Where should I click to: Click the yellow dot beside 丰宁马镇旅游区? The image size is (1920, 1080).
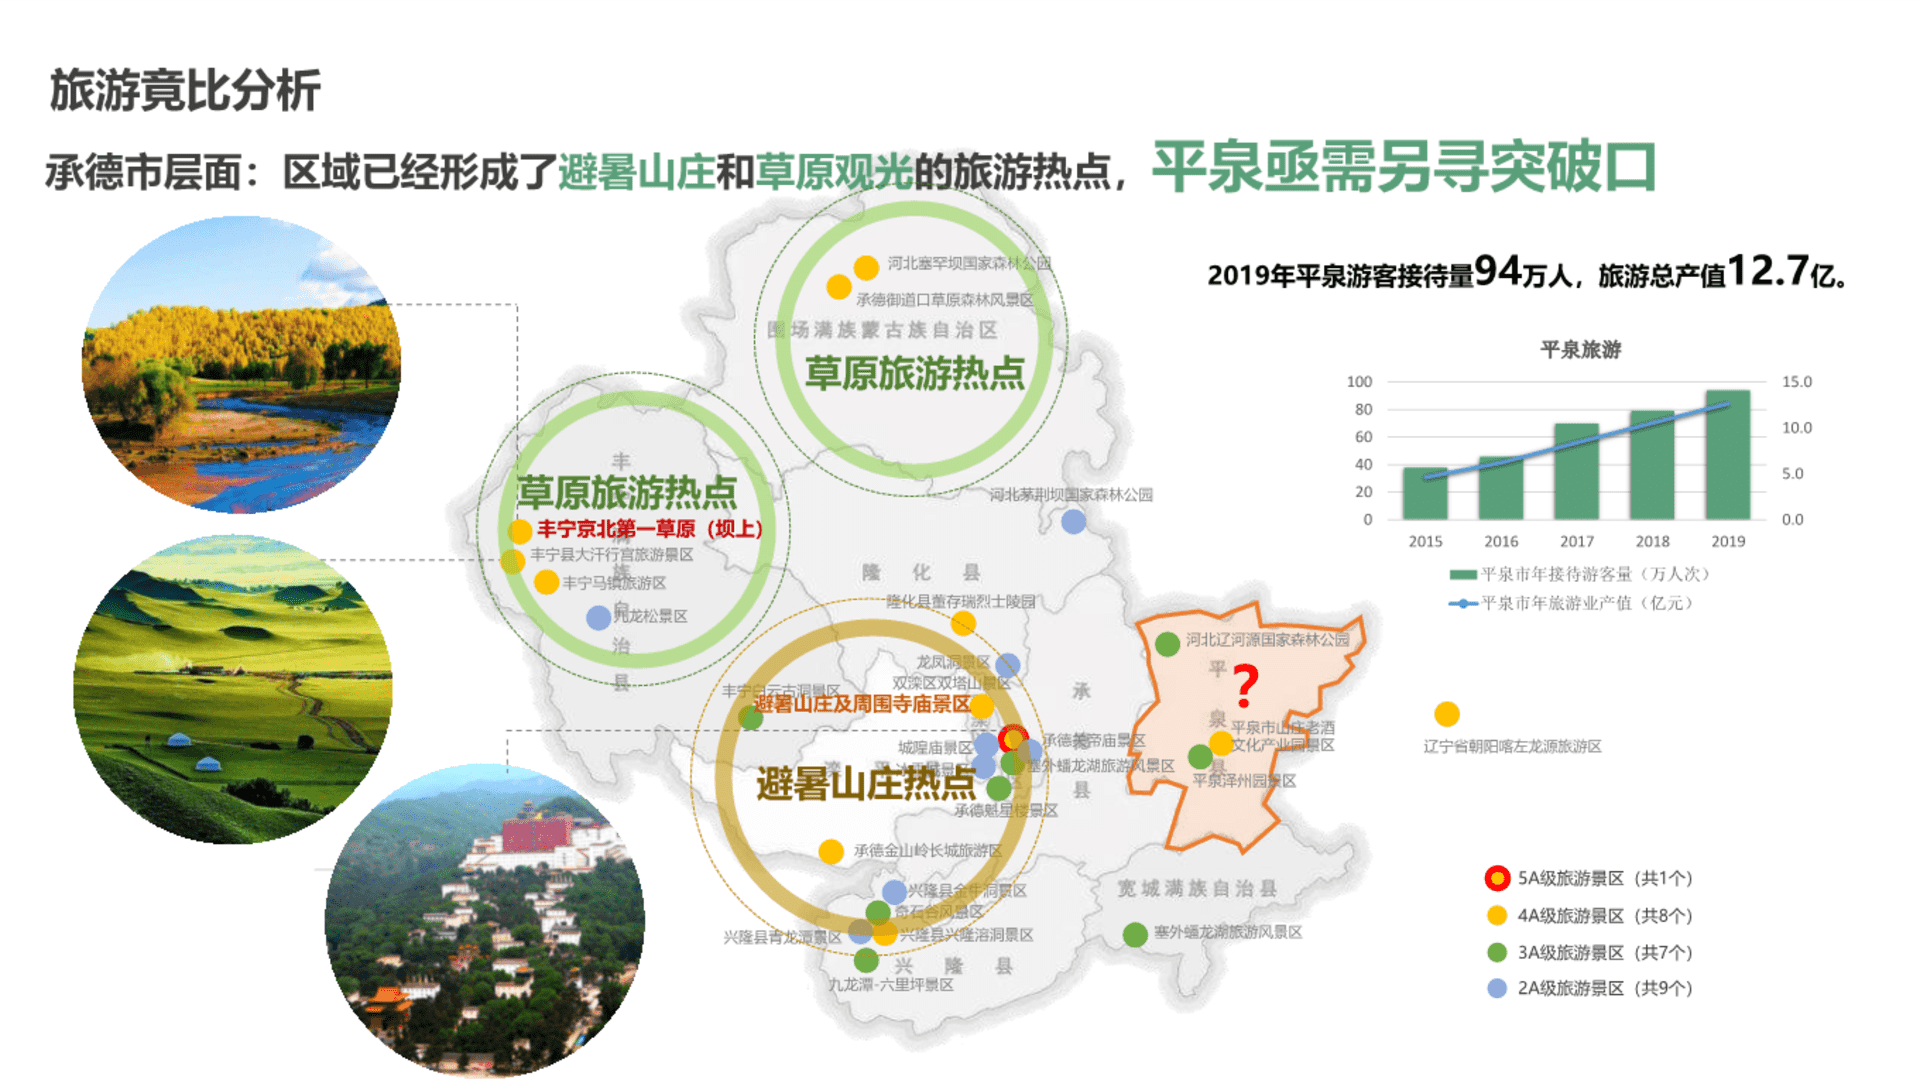546,582
